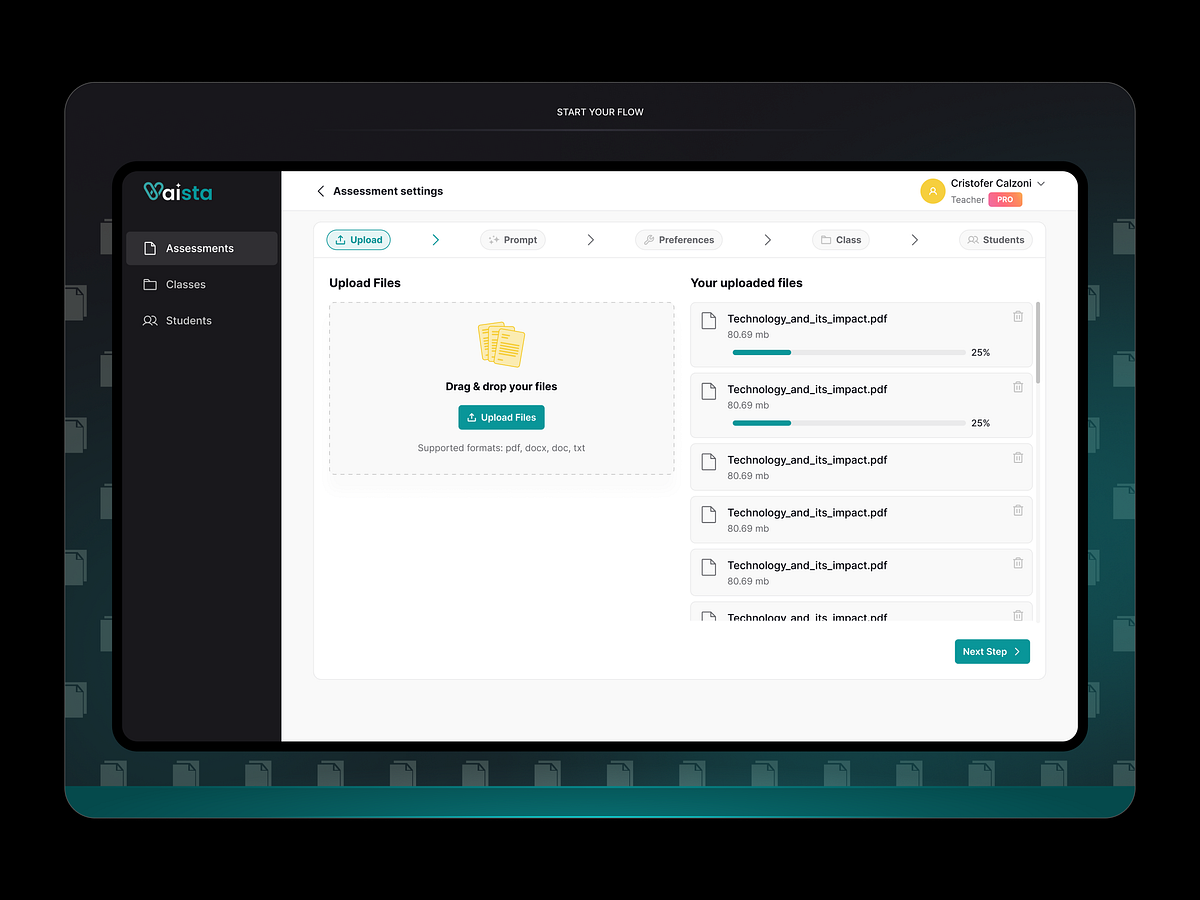Open the Cristofer Calzoni avatar icon
1200x900 pixels.
click(x=932, y=190)
